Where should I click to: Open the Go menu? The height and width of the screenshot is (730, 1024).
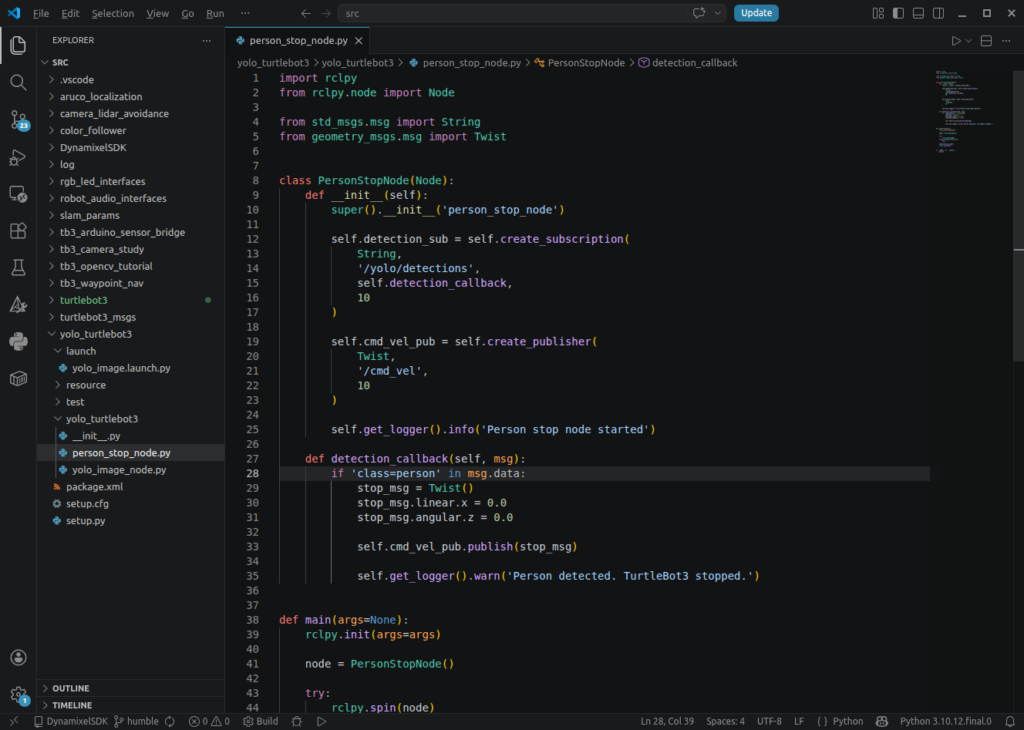(187, 13)
